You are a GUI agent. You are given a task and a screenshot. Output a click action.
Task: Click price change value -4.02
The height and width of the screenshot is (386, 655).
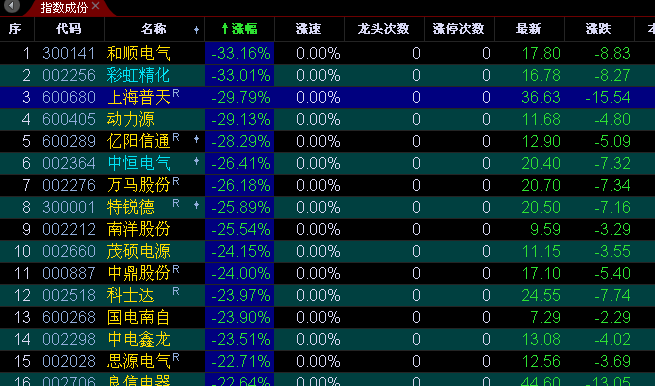click(612, 339)
